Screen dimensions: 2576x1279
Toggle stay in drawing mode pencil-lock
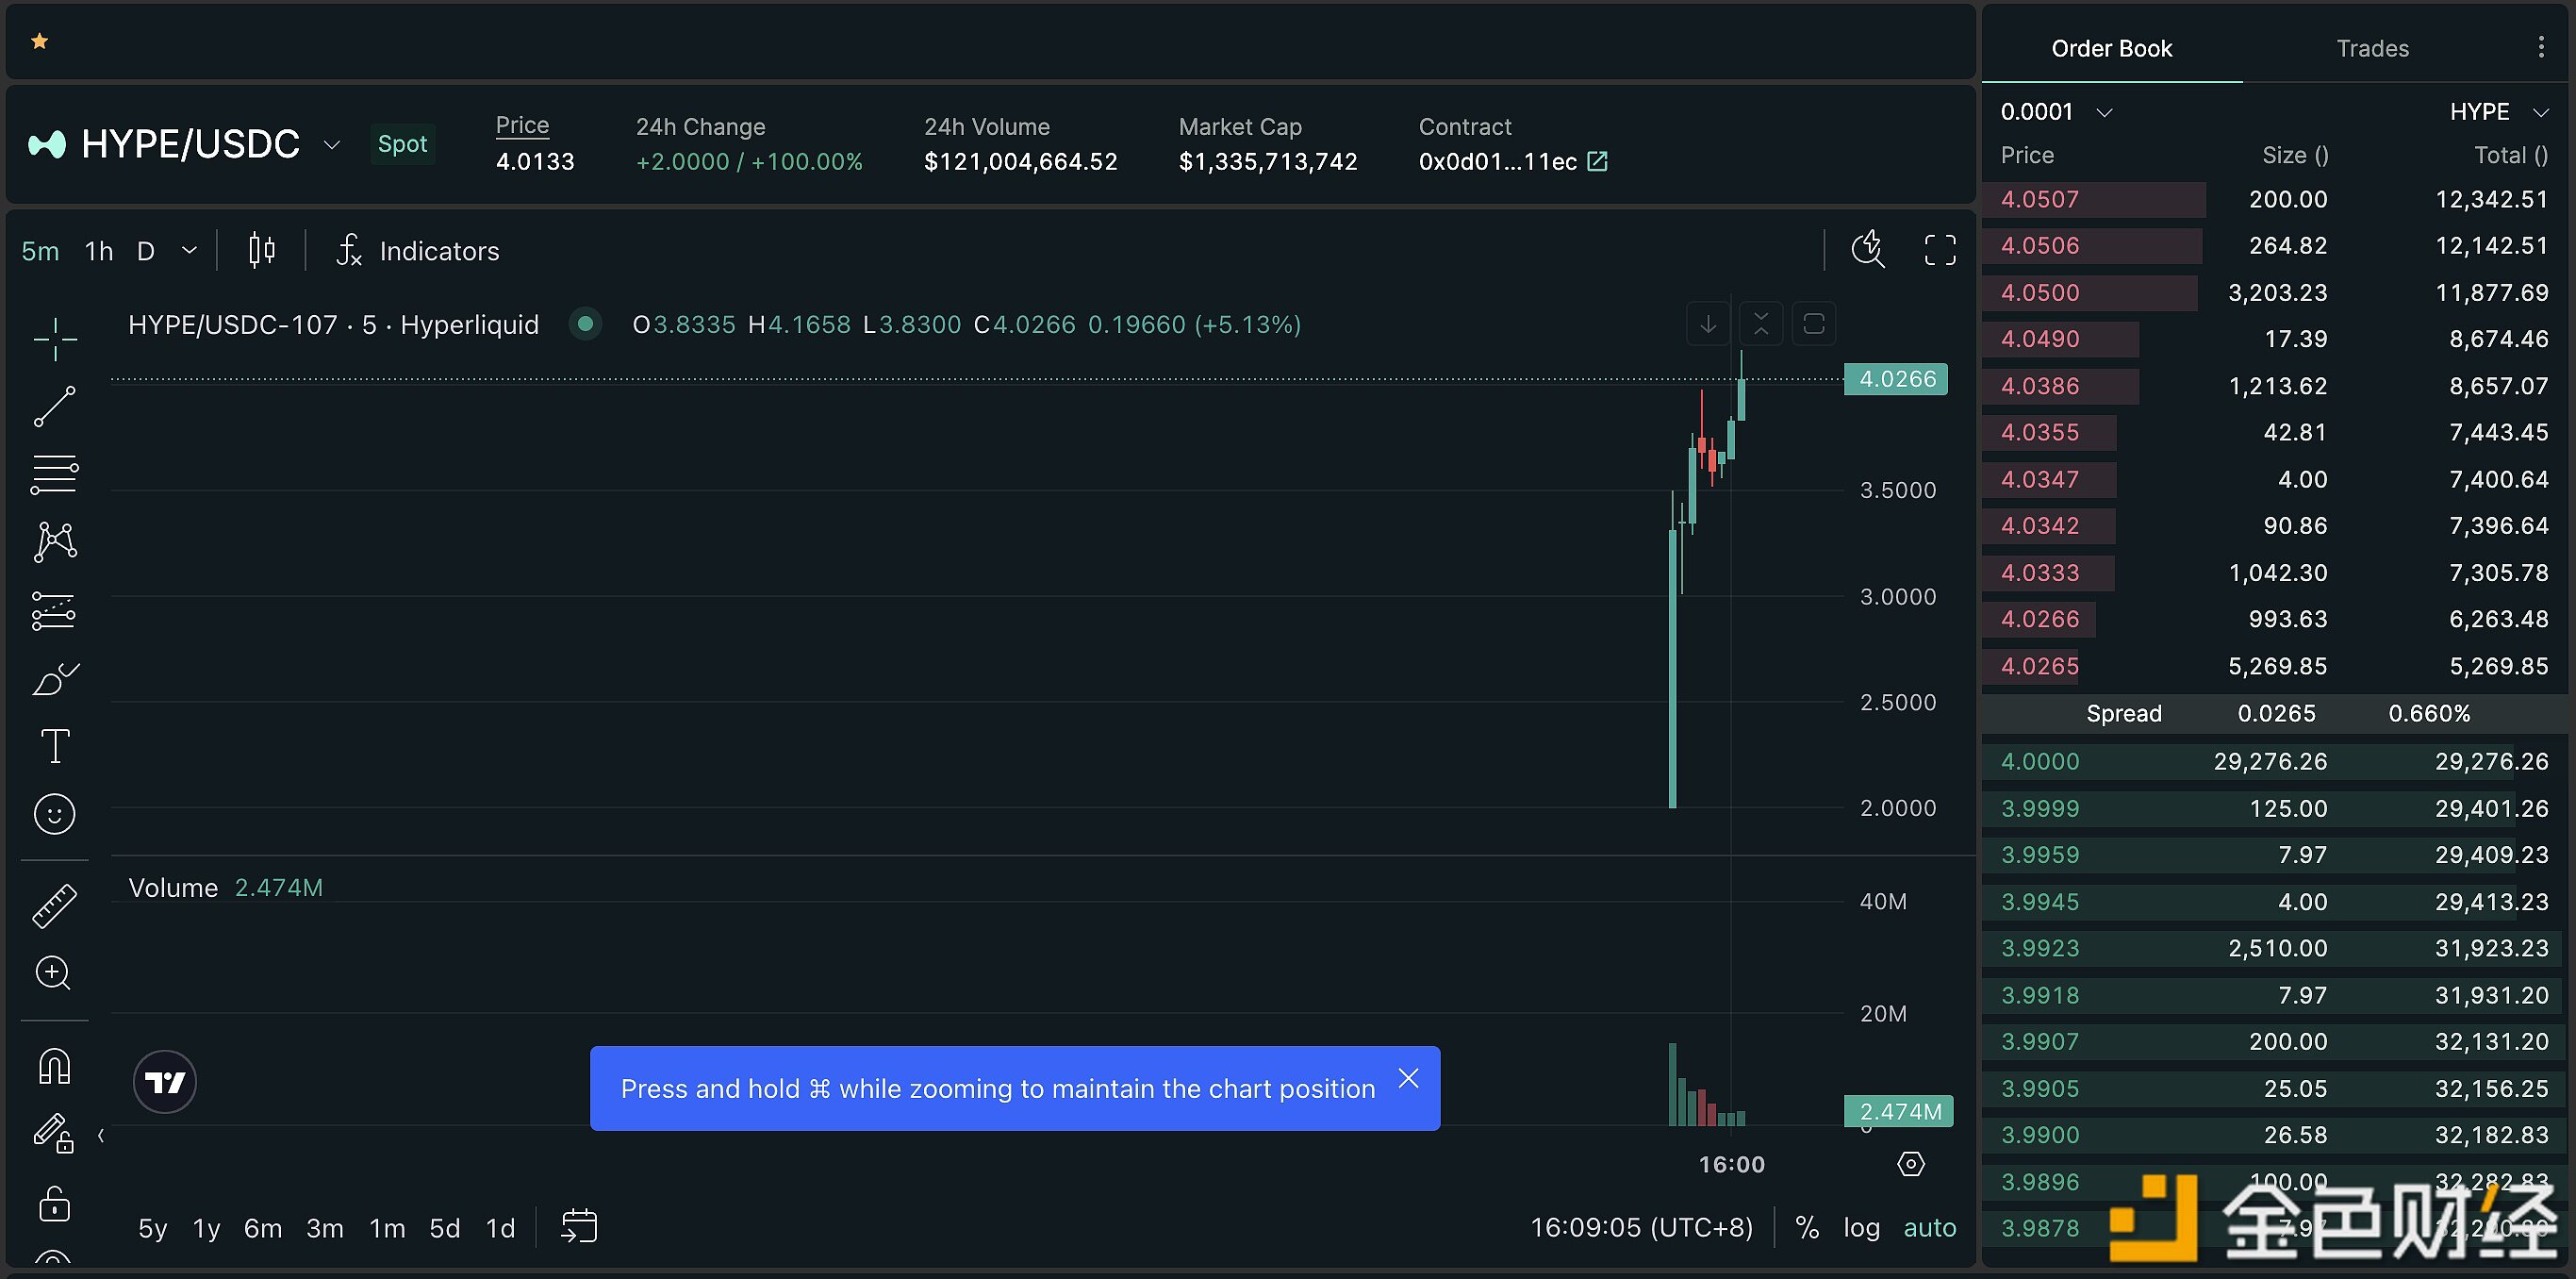pyautogui.click(x=55, y=1134)
